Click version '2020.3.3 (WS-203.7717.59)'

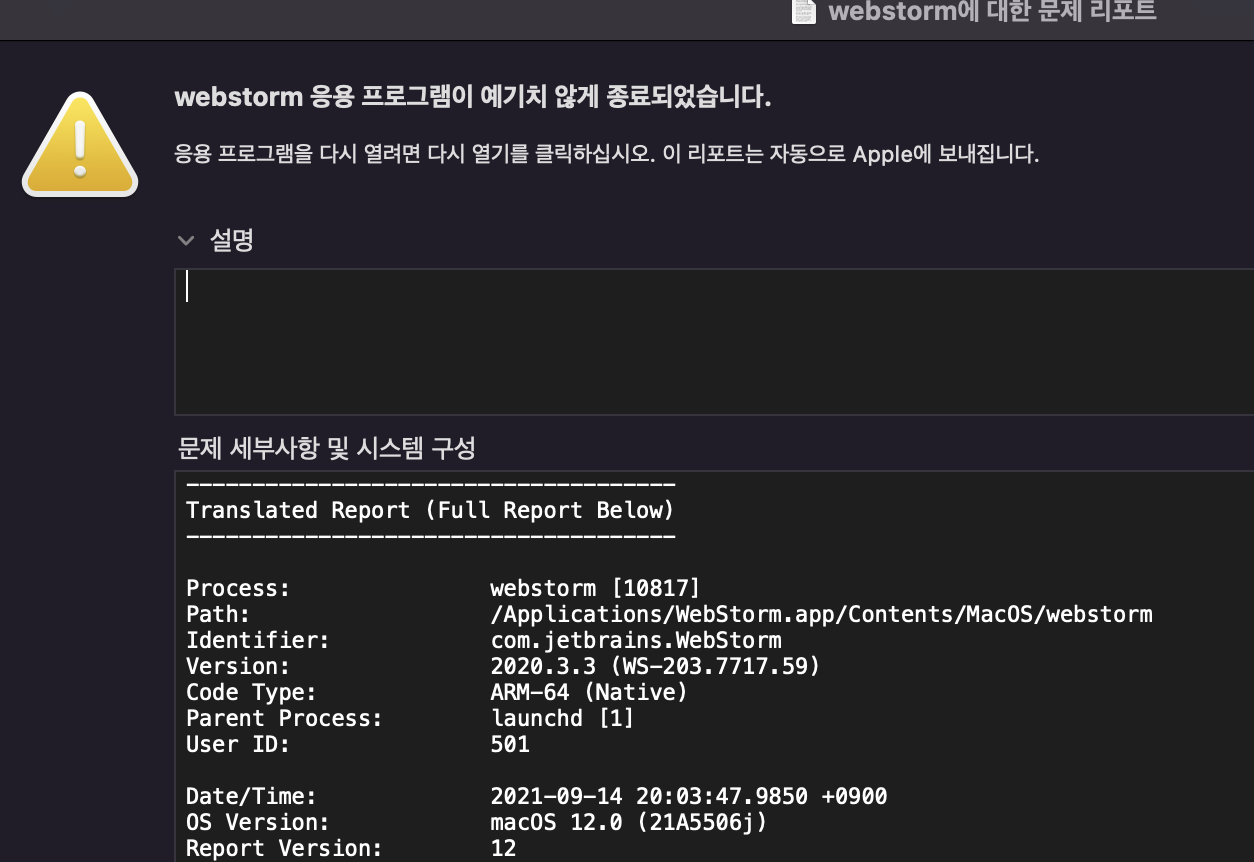655,666
